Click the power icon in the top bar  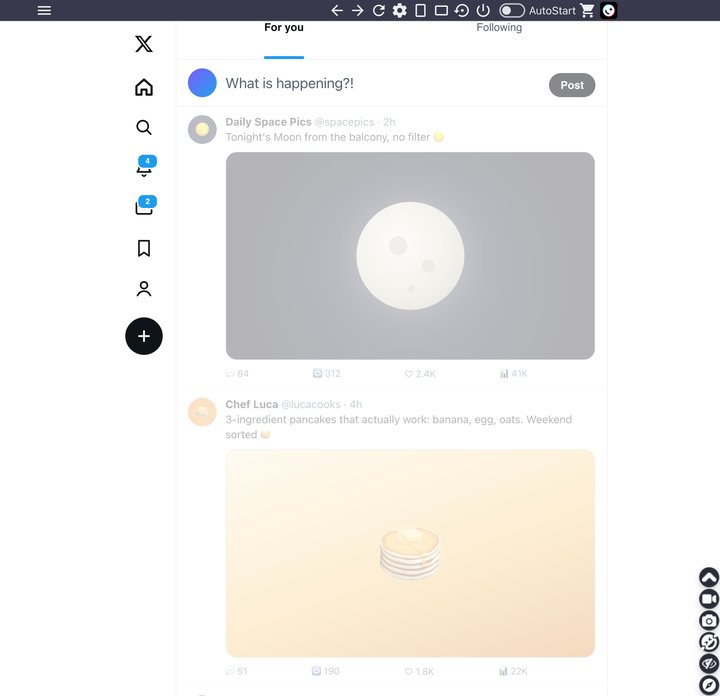(483, 10)
